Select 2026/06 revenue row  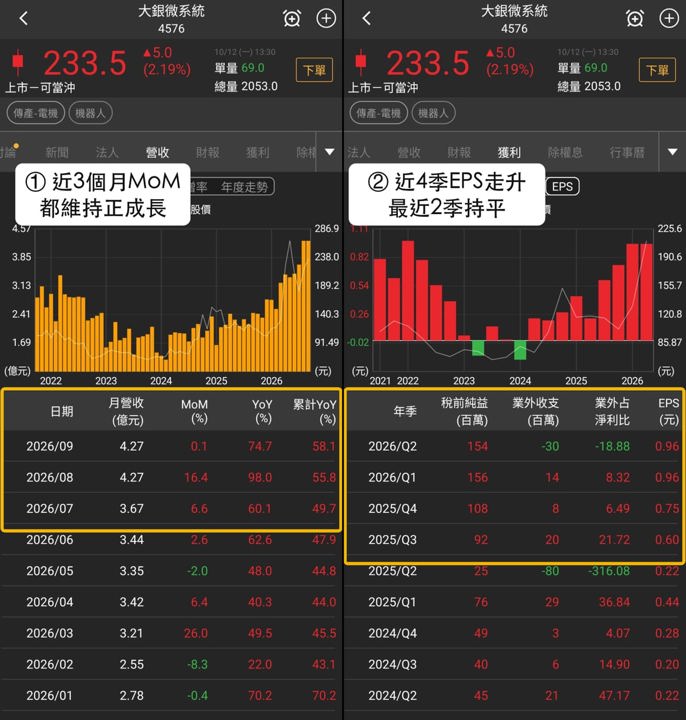pyautogui.click(x=171, y=540)
